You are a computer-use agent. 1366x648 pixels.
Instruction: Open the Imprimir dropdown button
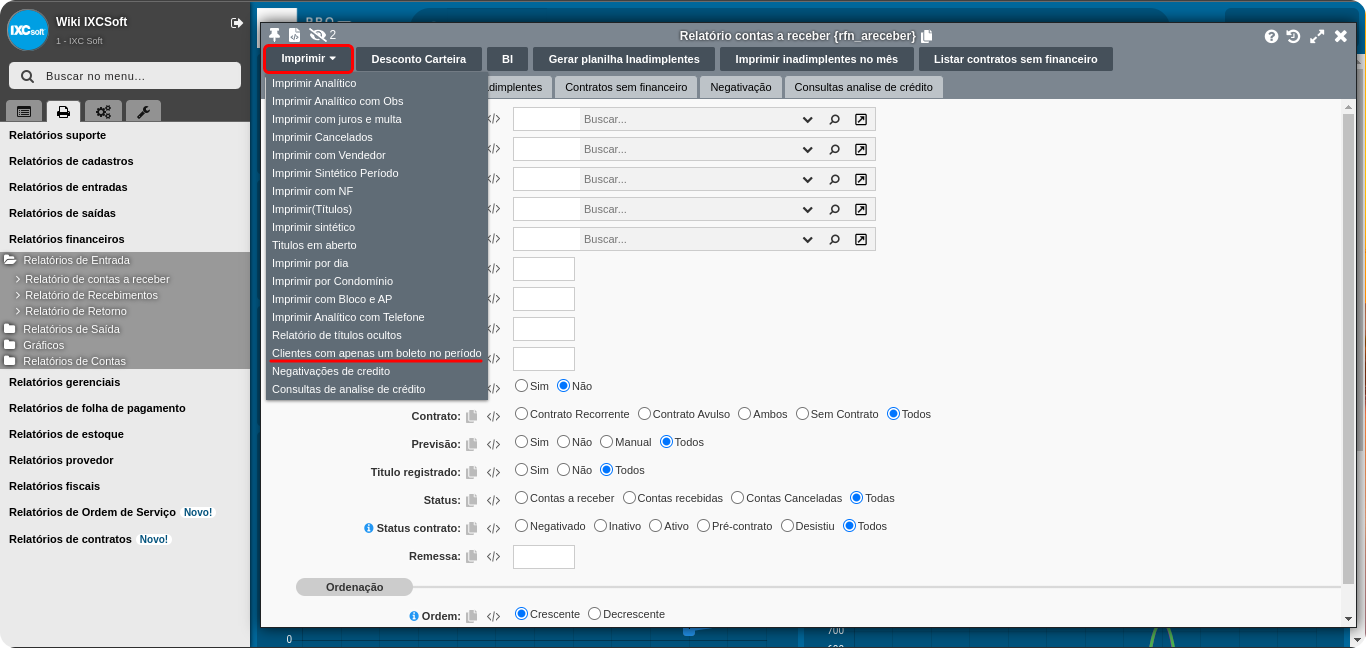[308, 59]
